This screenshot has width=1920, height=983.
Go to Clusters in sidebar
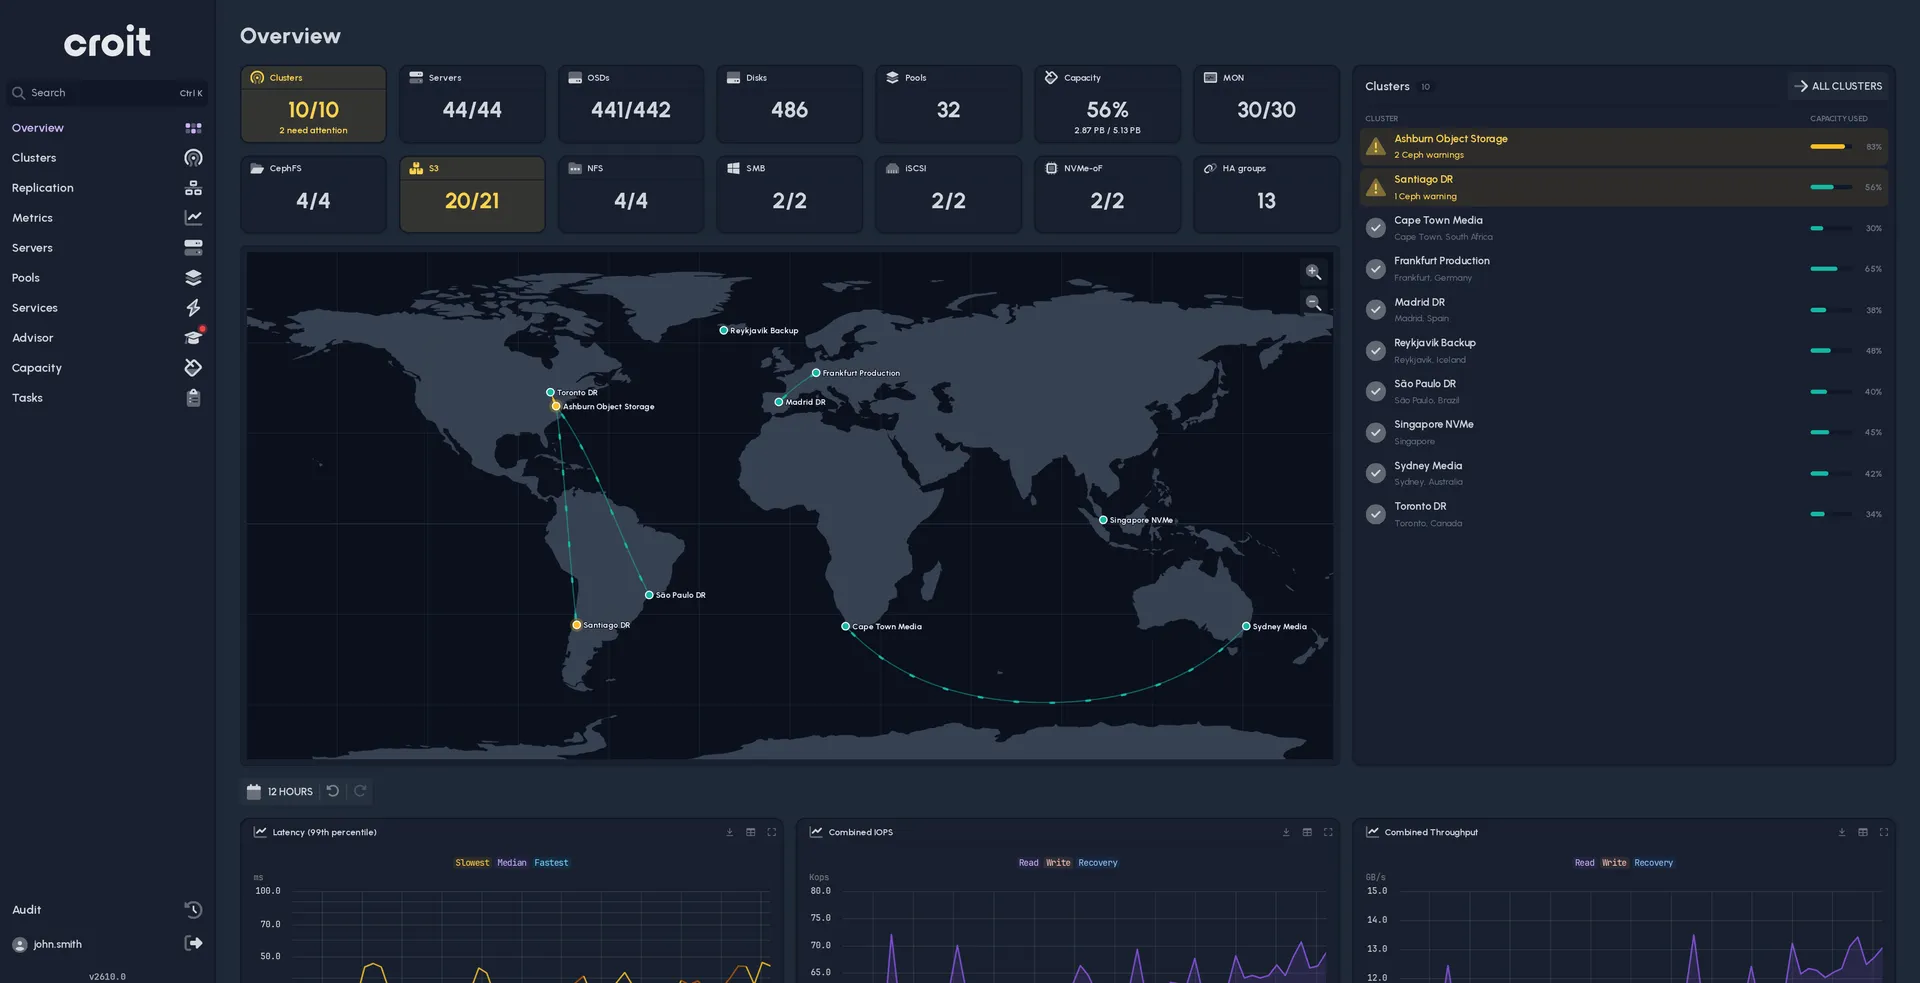[x=106, y=158]
